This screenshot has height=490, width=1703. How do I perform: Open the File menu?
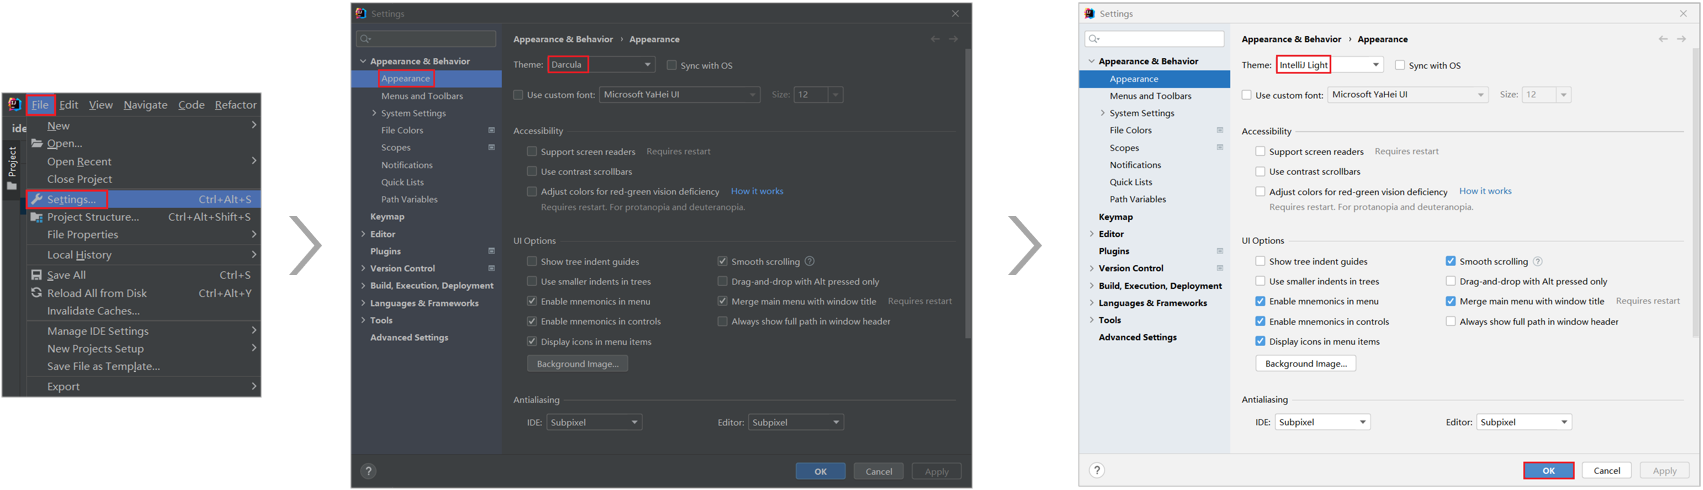(40, 104)
